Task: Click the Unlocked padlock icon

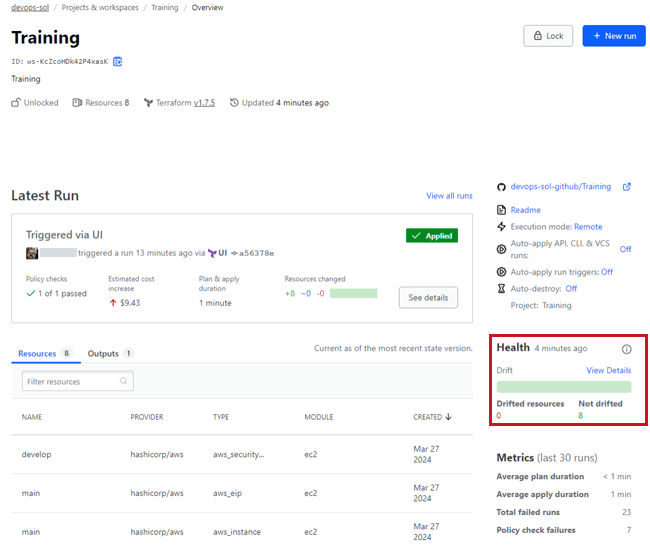Action: pyautogui.click(x=16, y=102)
